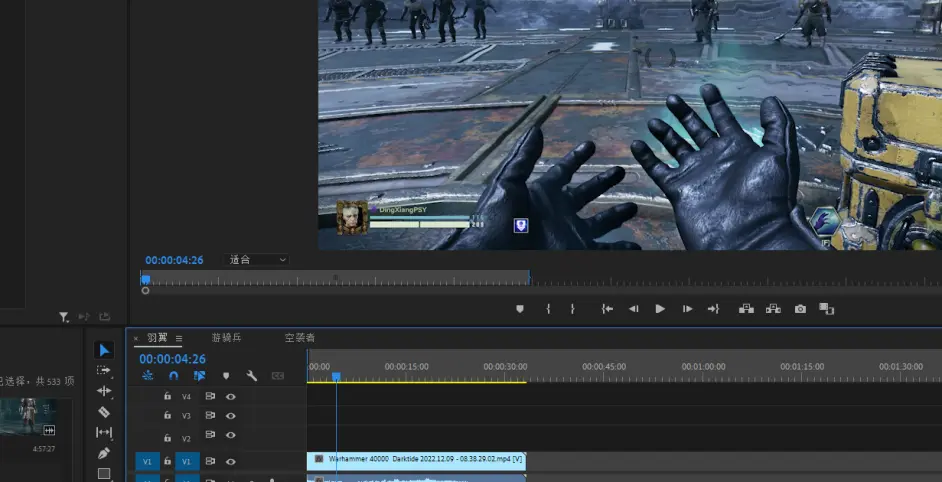The height and width of the screenshot is (482, 942).
Task: Toggle timeline Snap magnet icon
Action: tap(174, 376)
